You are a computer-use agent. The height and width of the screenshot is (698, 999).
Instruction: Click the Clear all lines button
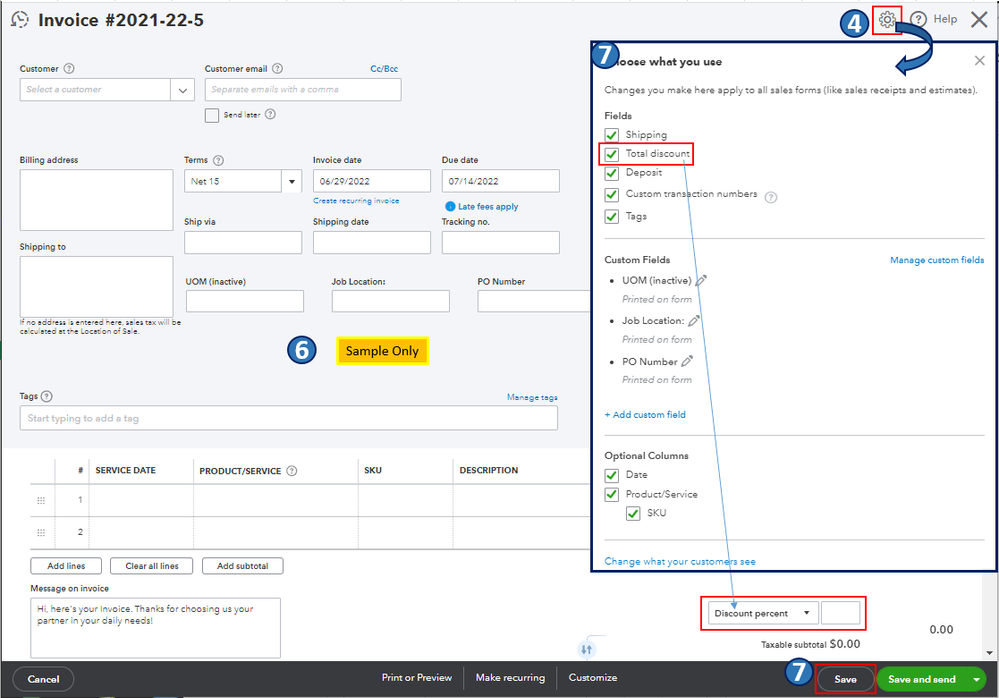point(152,566)
